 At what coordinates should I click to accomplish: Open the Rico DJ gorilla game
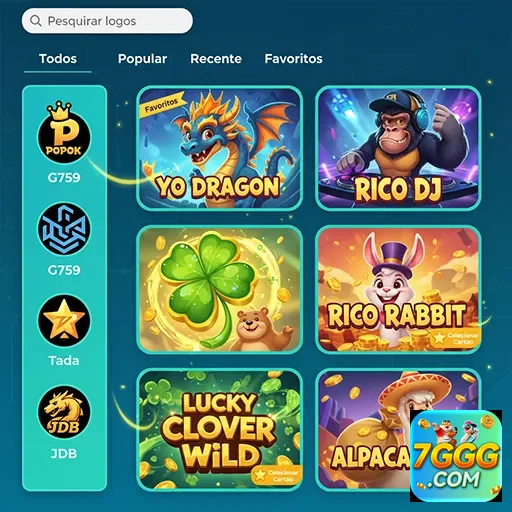tap(398, 148)
